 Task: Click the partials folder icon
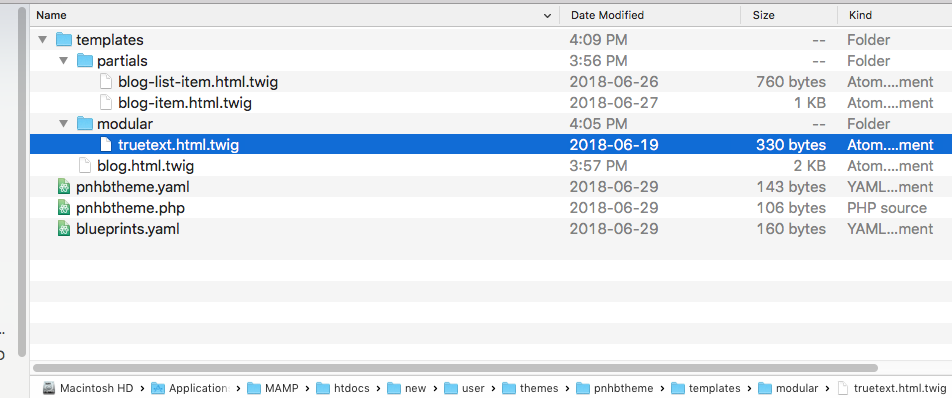[x=85, y=61]
